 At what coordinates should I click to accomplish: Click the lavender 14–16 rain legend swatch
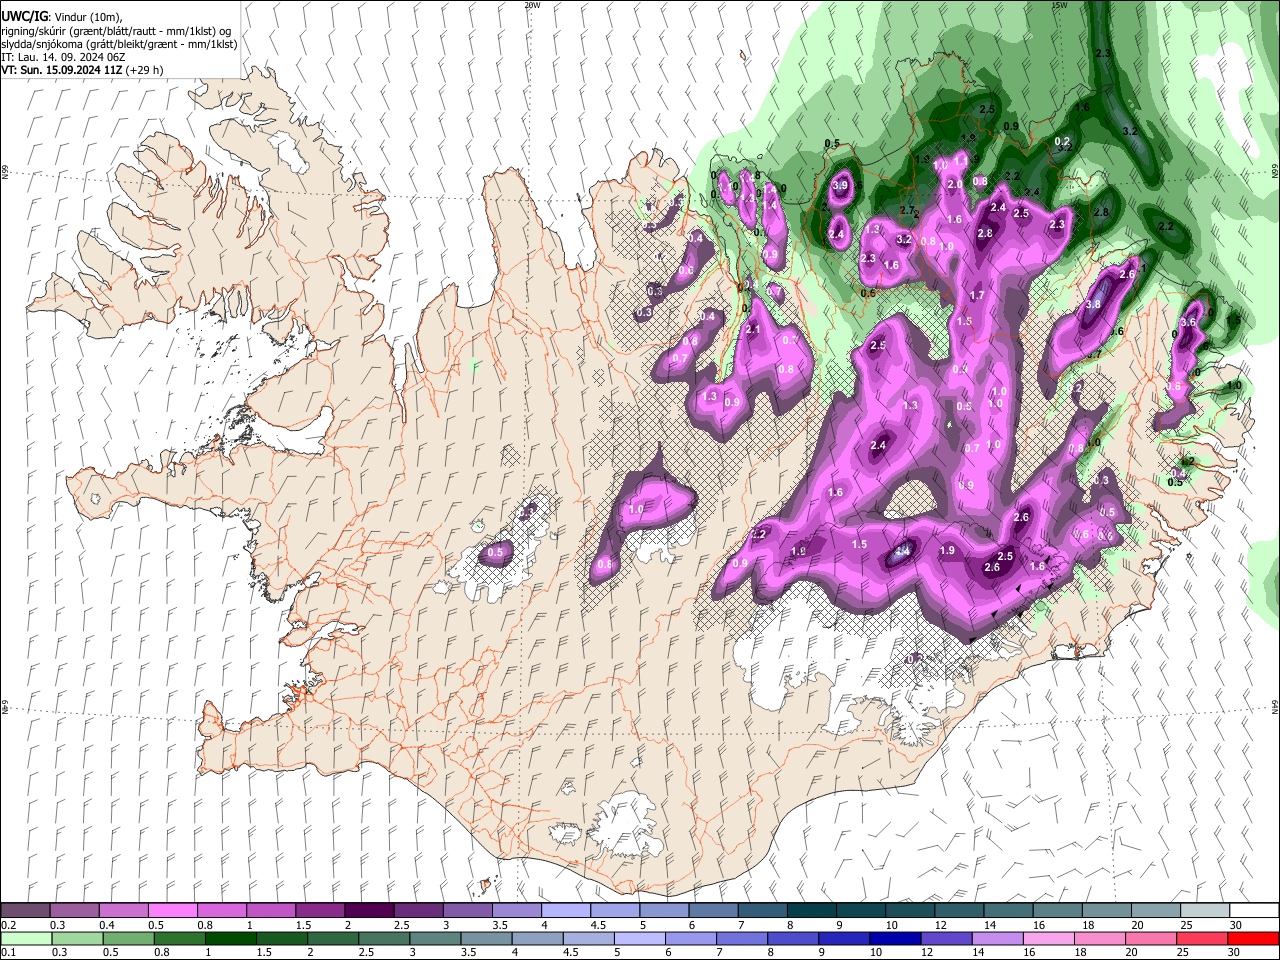(x=998, y=938)
